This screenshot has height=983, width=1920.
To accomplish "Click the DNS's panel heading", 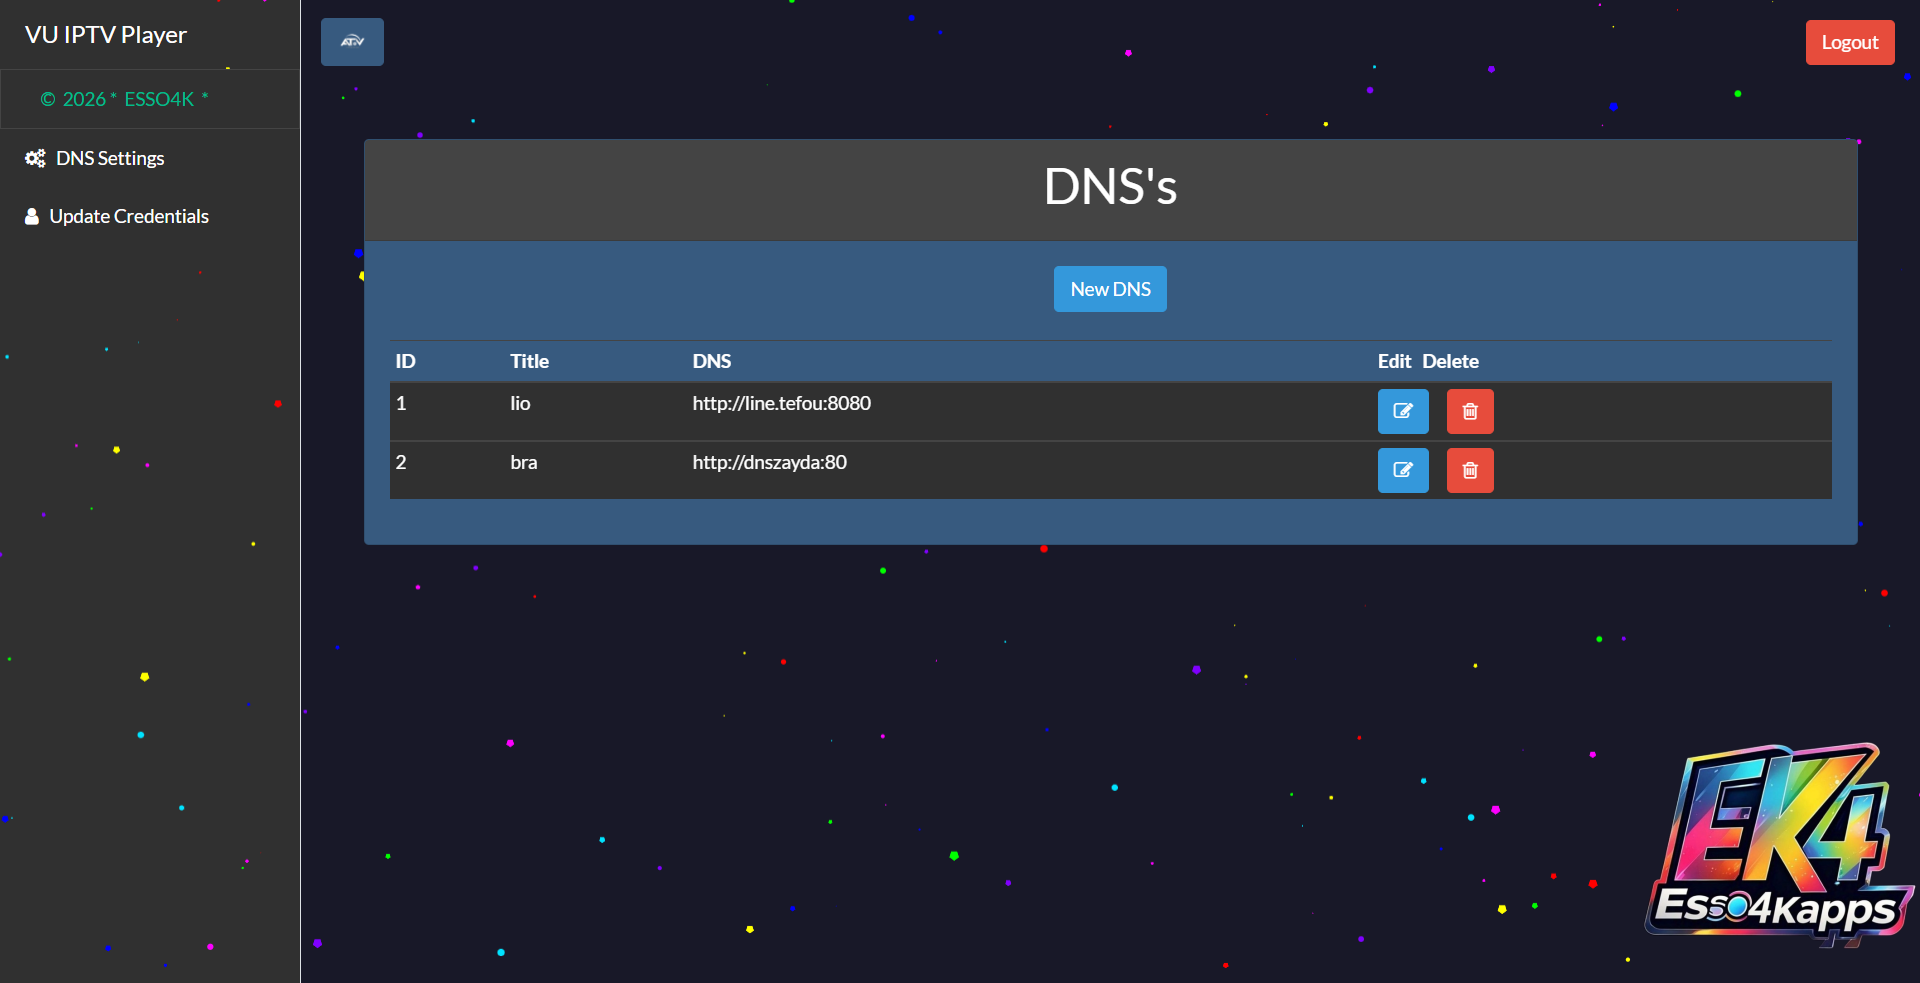I will (x=1110, y=187).
